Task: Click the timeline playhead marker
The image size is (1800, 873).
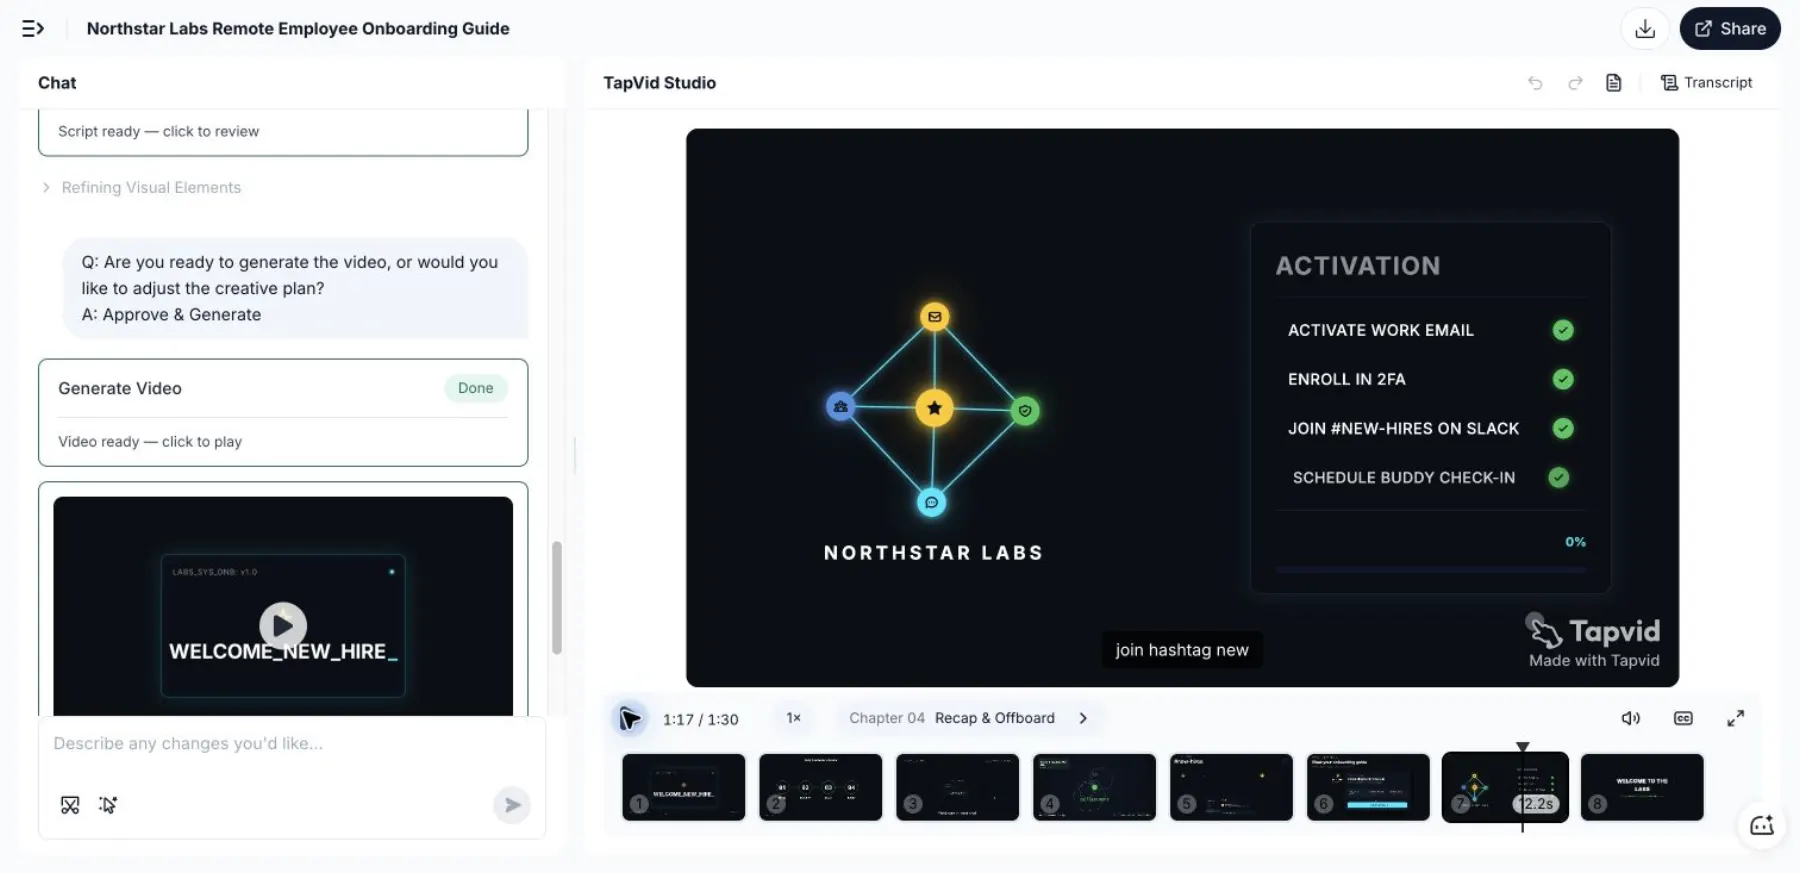Action: click(1522, 748)
